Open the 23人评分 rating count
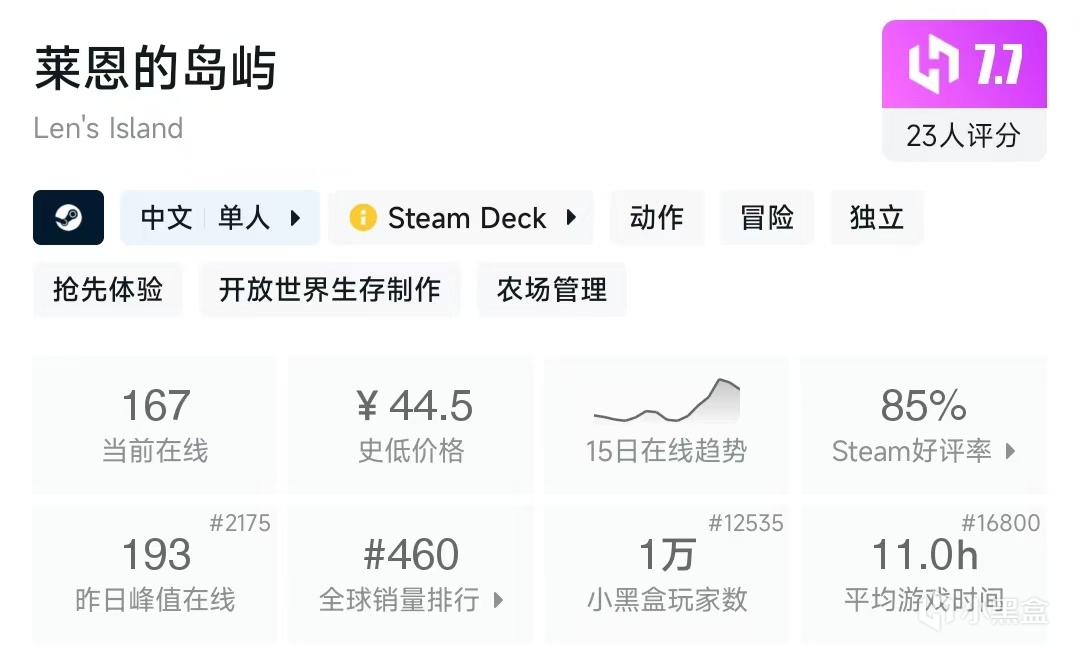The image size is (1080, 648). 963,135
